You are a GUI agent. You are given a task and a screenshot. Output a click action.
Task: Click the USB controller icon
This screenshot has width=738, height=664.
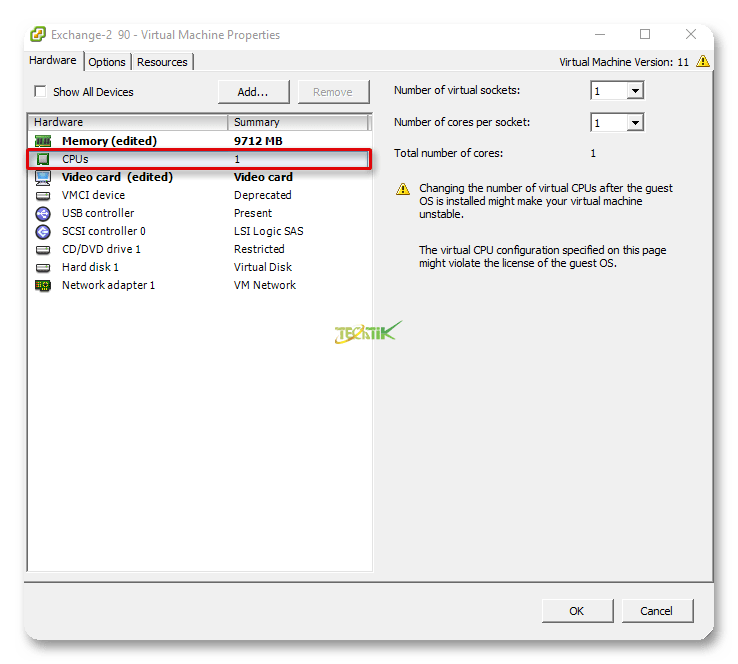(x=43, y=213)
